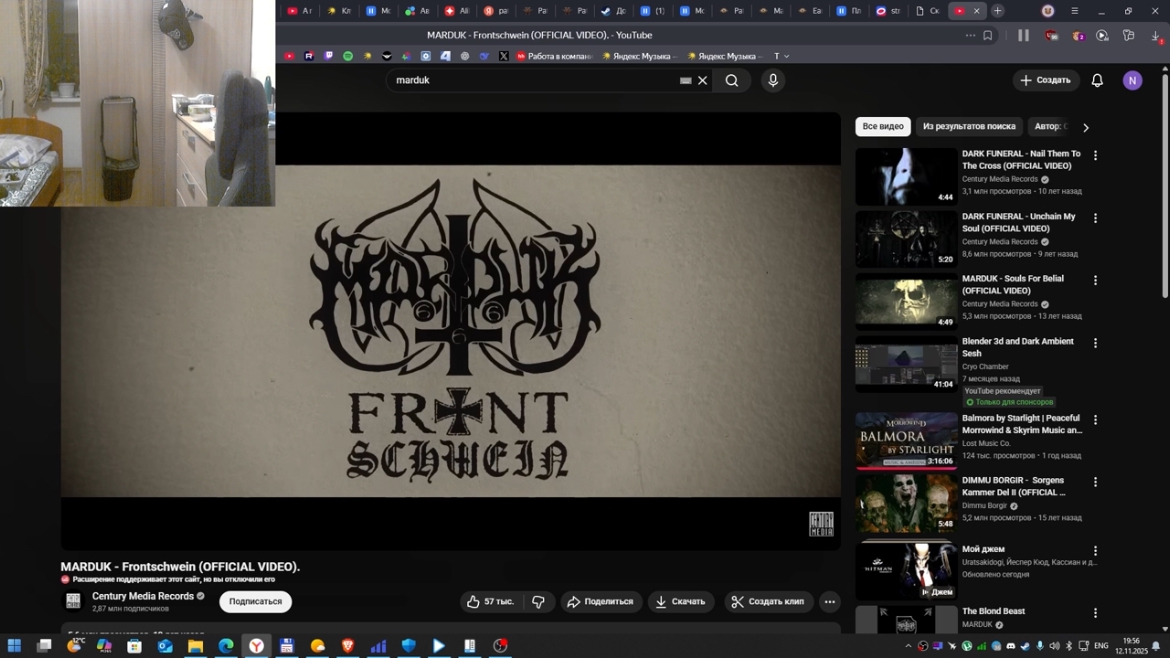1170x658 pixels.
Task: Open the Twitch bookmark
Action: coord(328,56)
